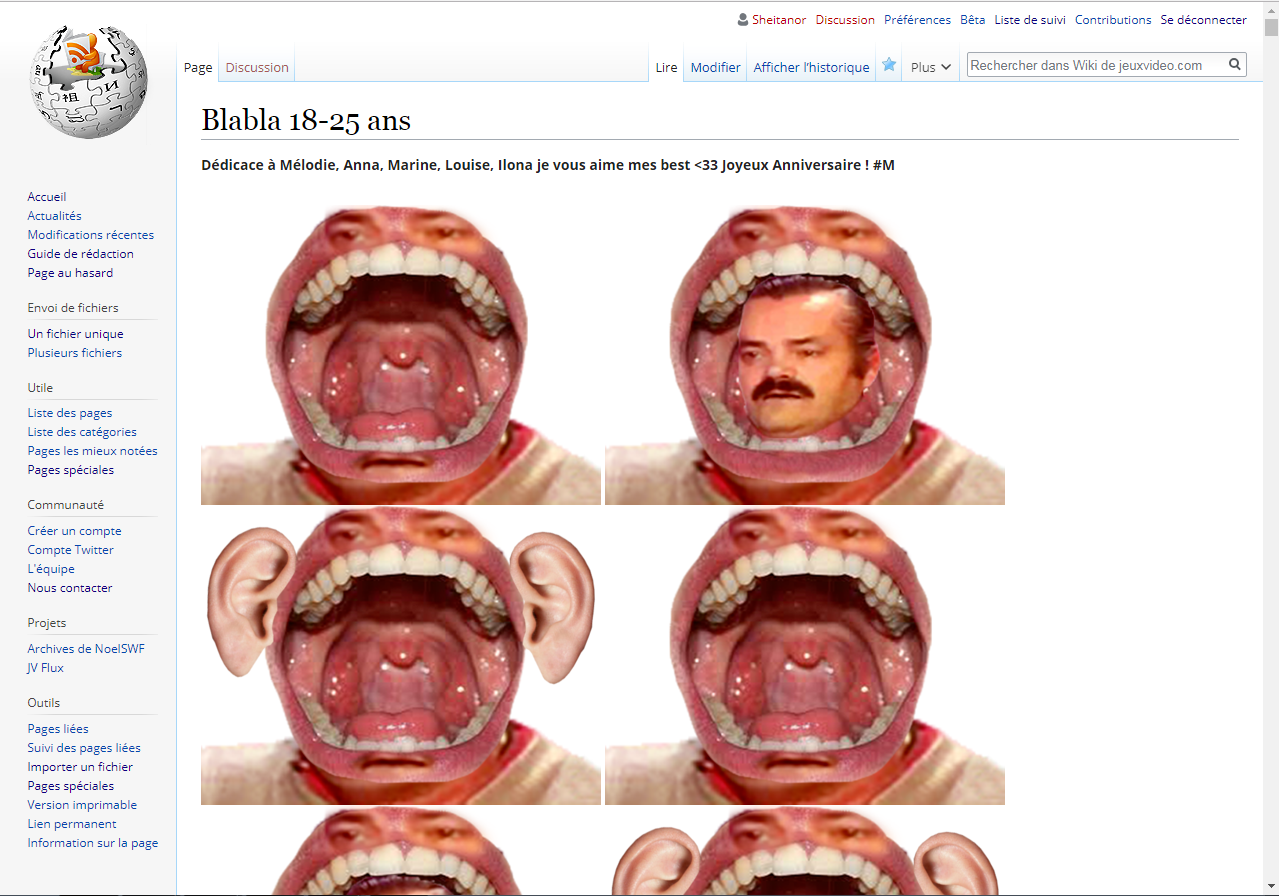Open Compte Twitter link
This screenshot has width=1279, height=896.
pos(71,550)
